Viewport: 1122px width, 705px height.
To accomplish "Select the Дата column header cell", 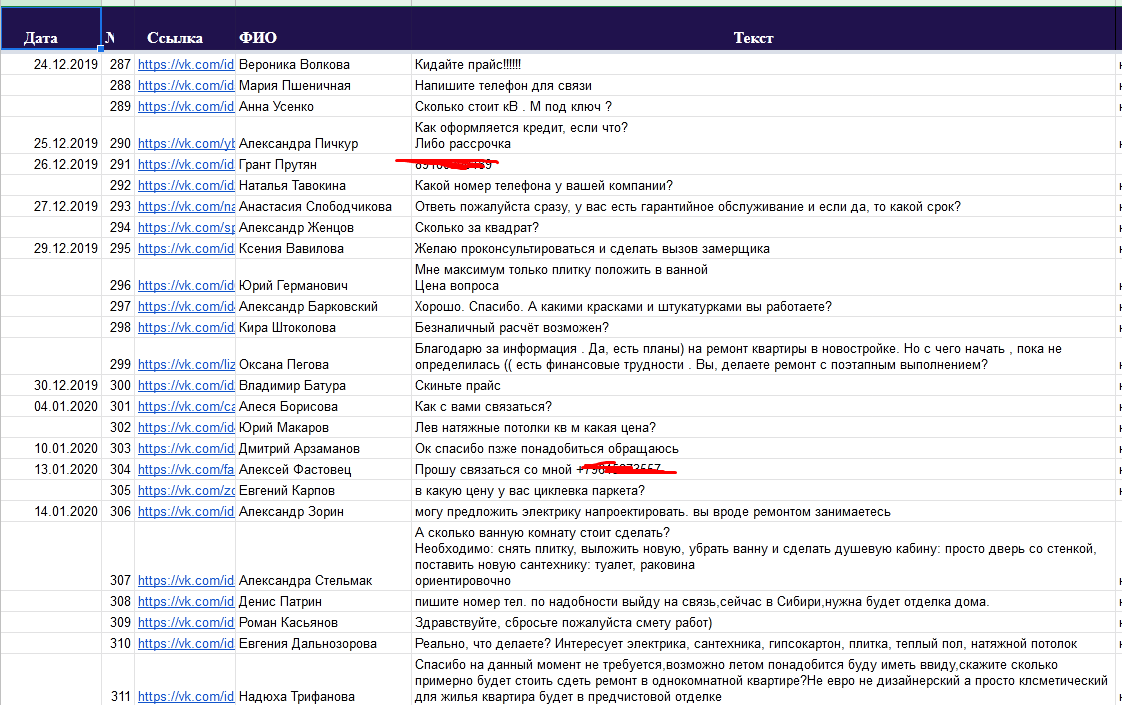I will (x=51, y=29).
